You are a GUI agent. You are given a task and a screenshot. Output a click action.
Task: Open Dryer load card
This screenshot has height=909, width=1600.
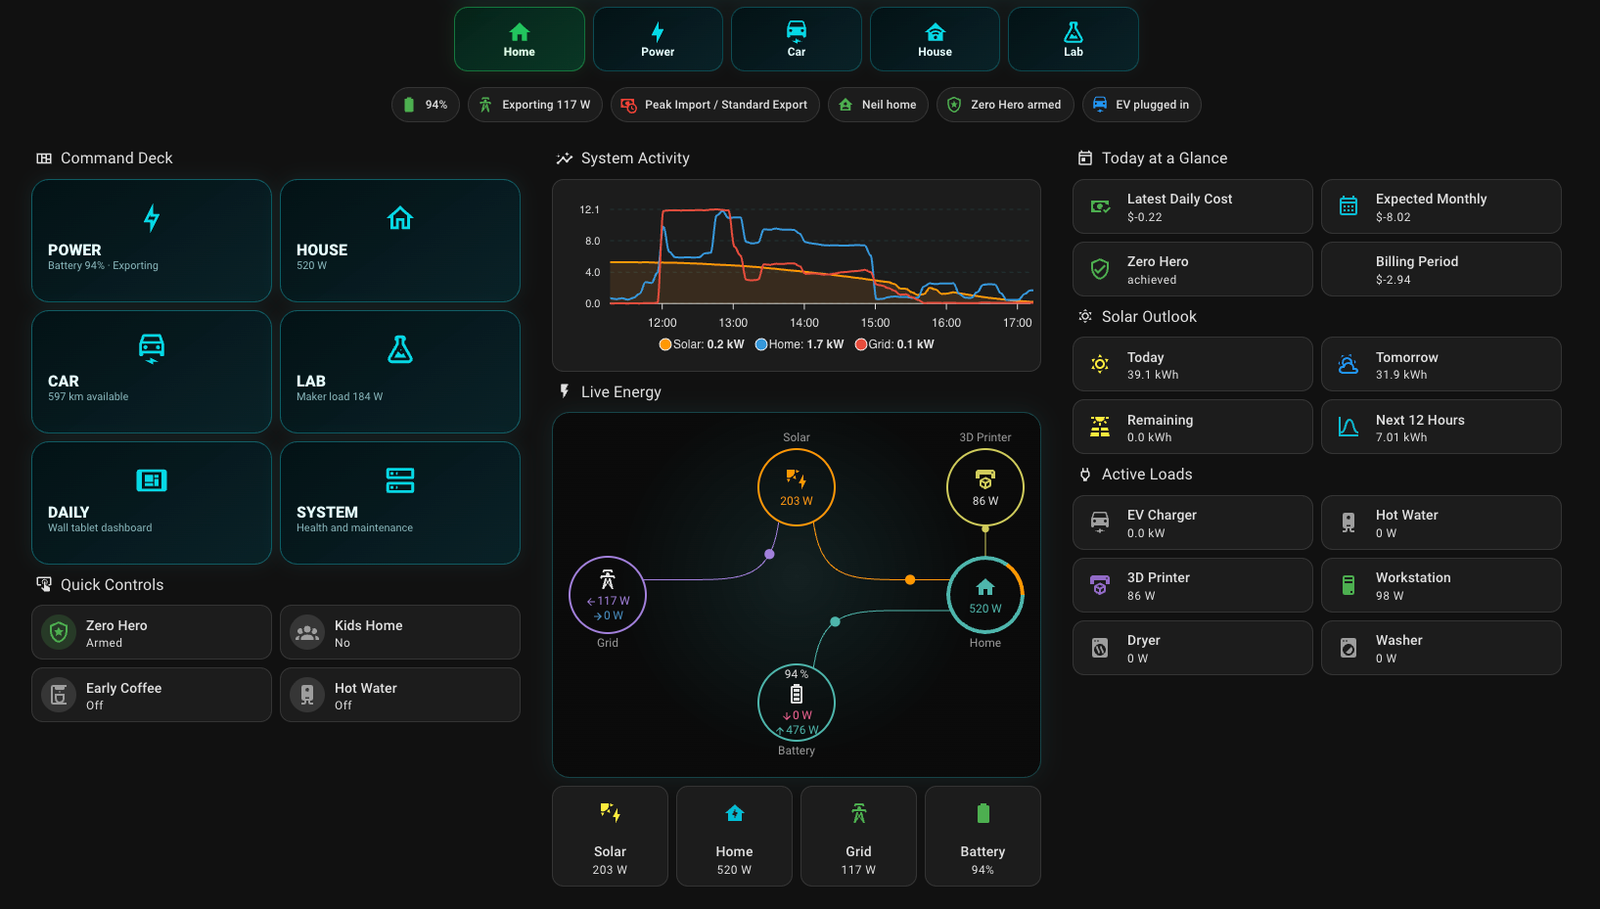click(1192, 648)
